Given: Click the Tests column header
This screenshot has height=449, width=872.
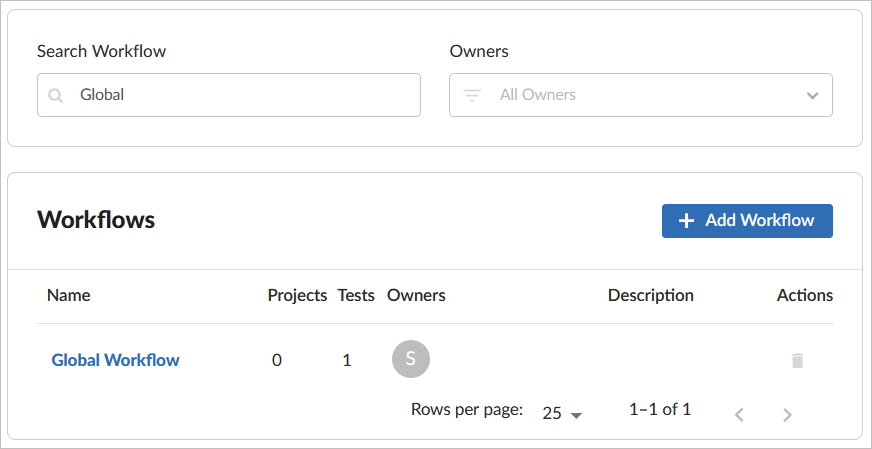Looking at the screenshot, I should (x=356, y=295).
